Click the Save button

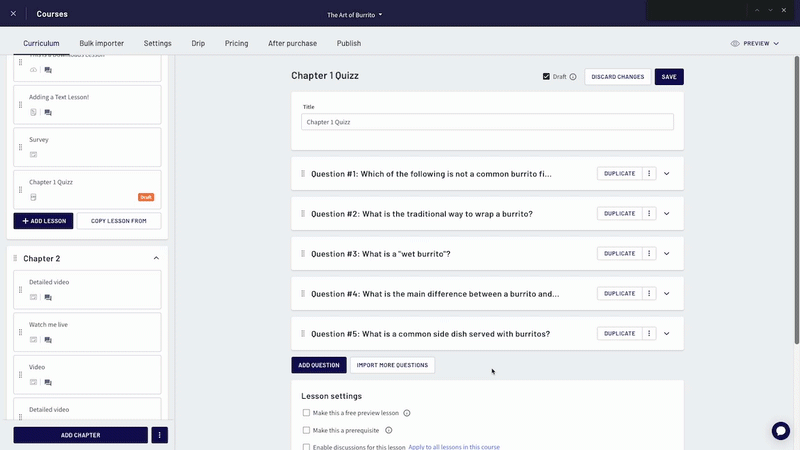pyautogui.click(x=669, y=77)
